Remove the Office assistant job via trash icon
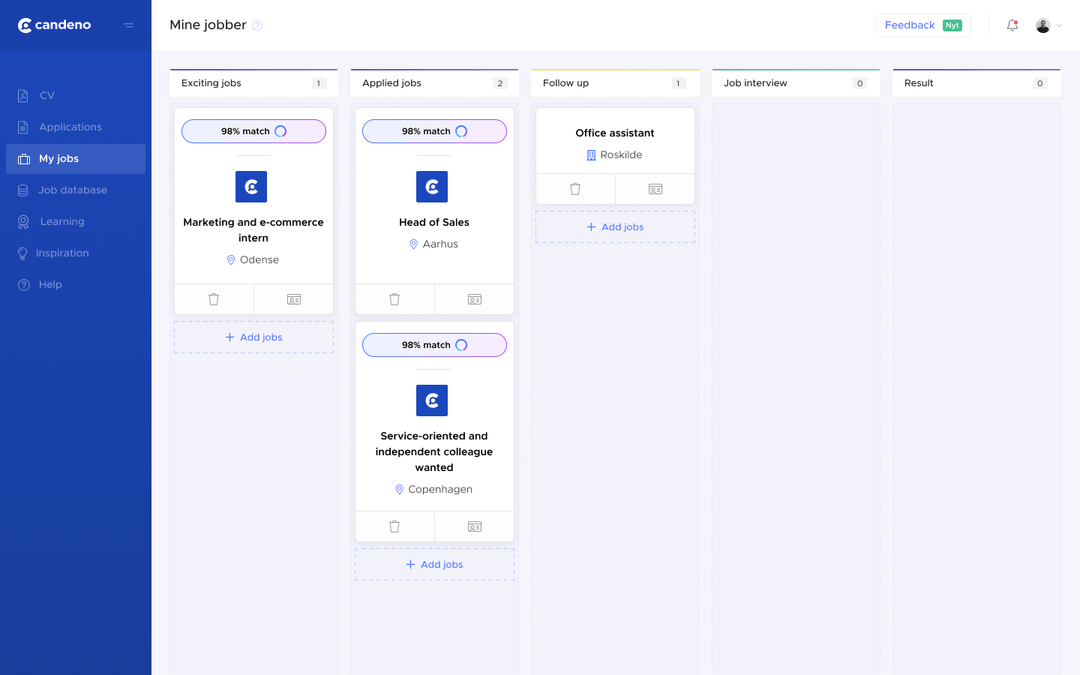The width and height of the screenshot is (1080, 675). pyautogui.click(x=575, y=188)
